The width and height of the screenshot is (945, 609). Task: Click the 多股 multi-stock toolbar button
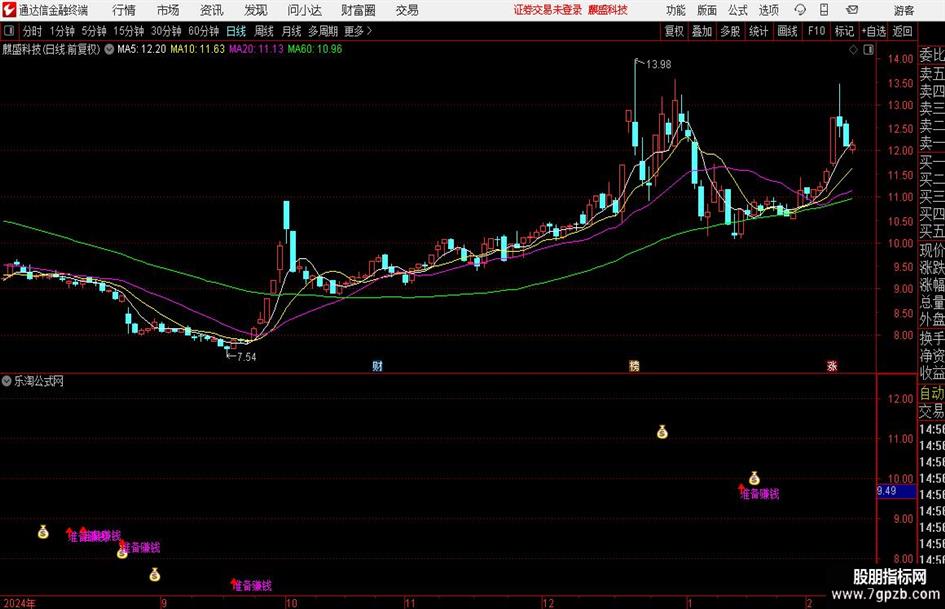(730, 31)
